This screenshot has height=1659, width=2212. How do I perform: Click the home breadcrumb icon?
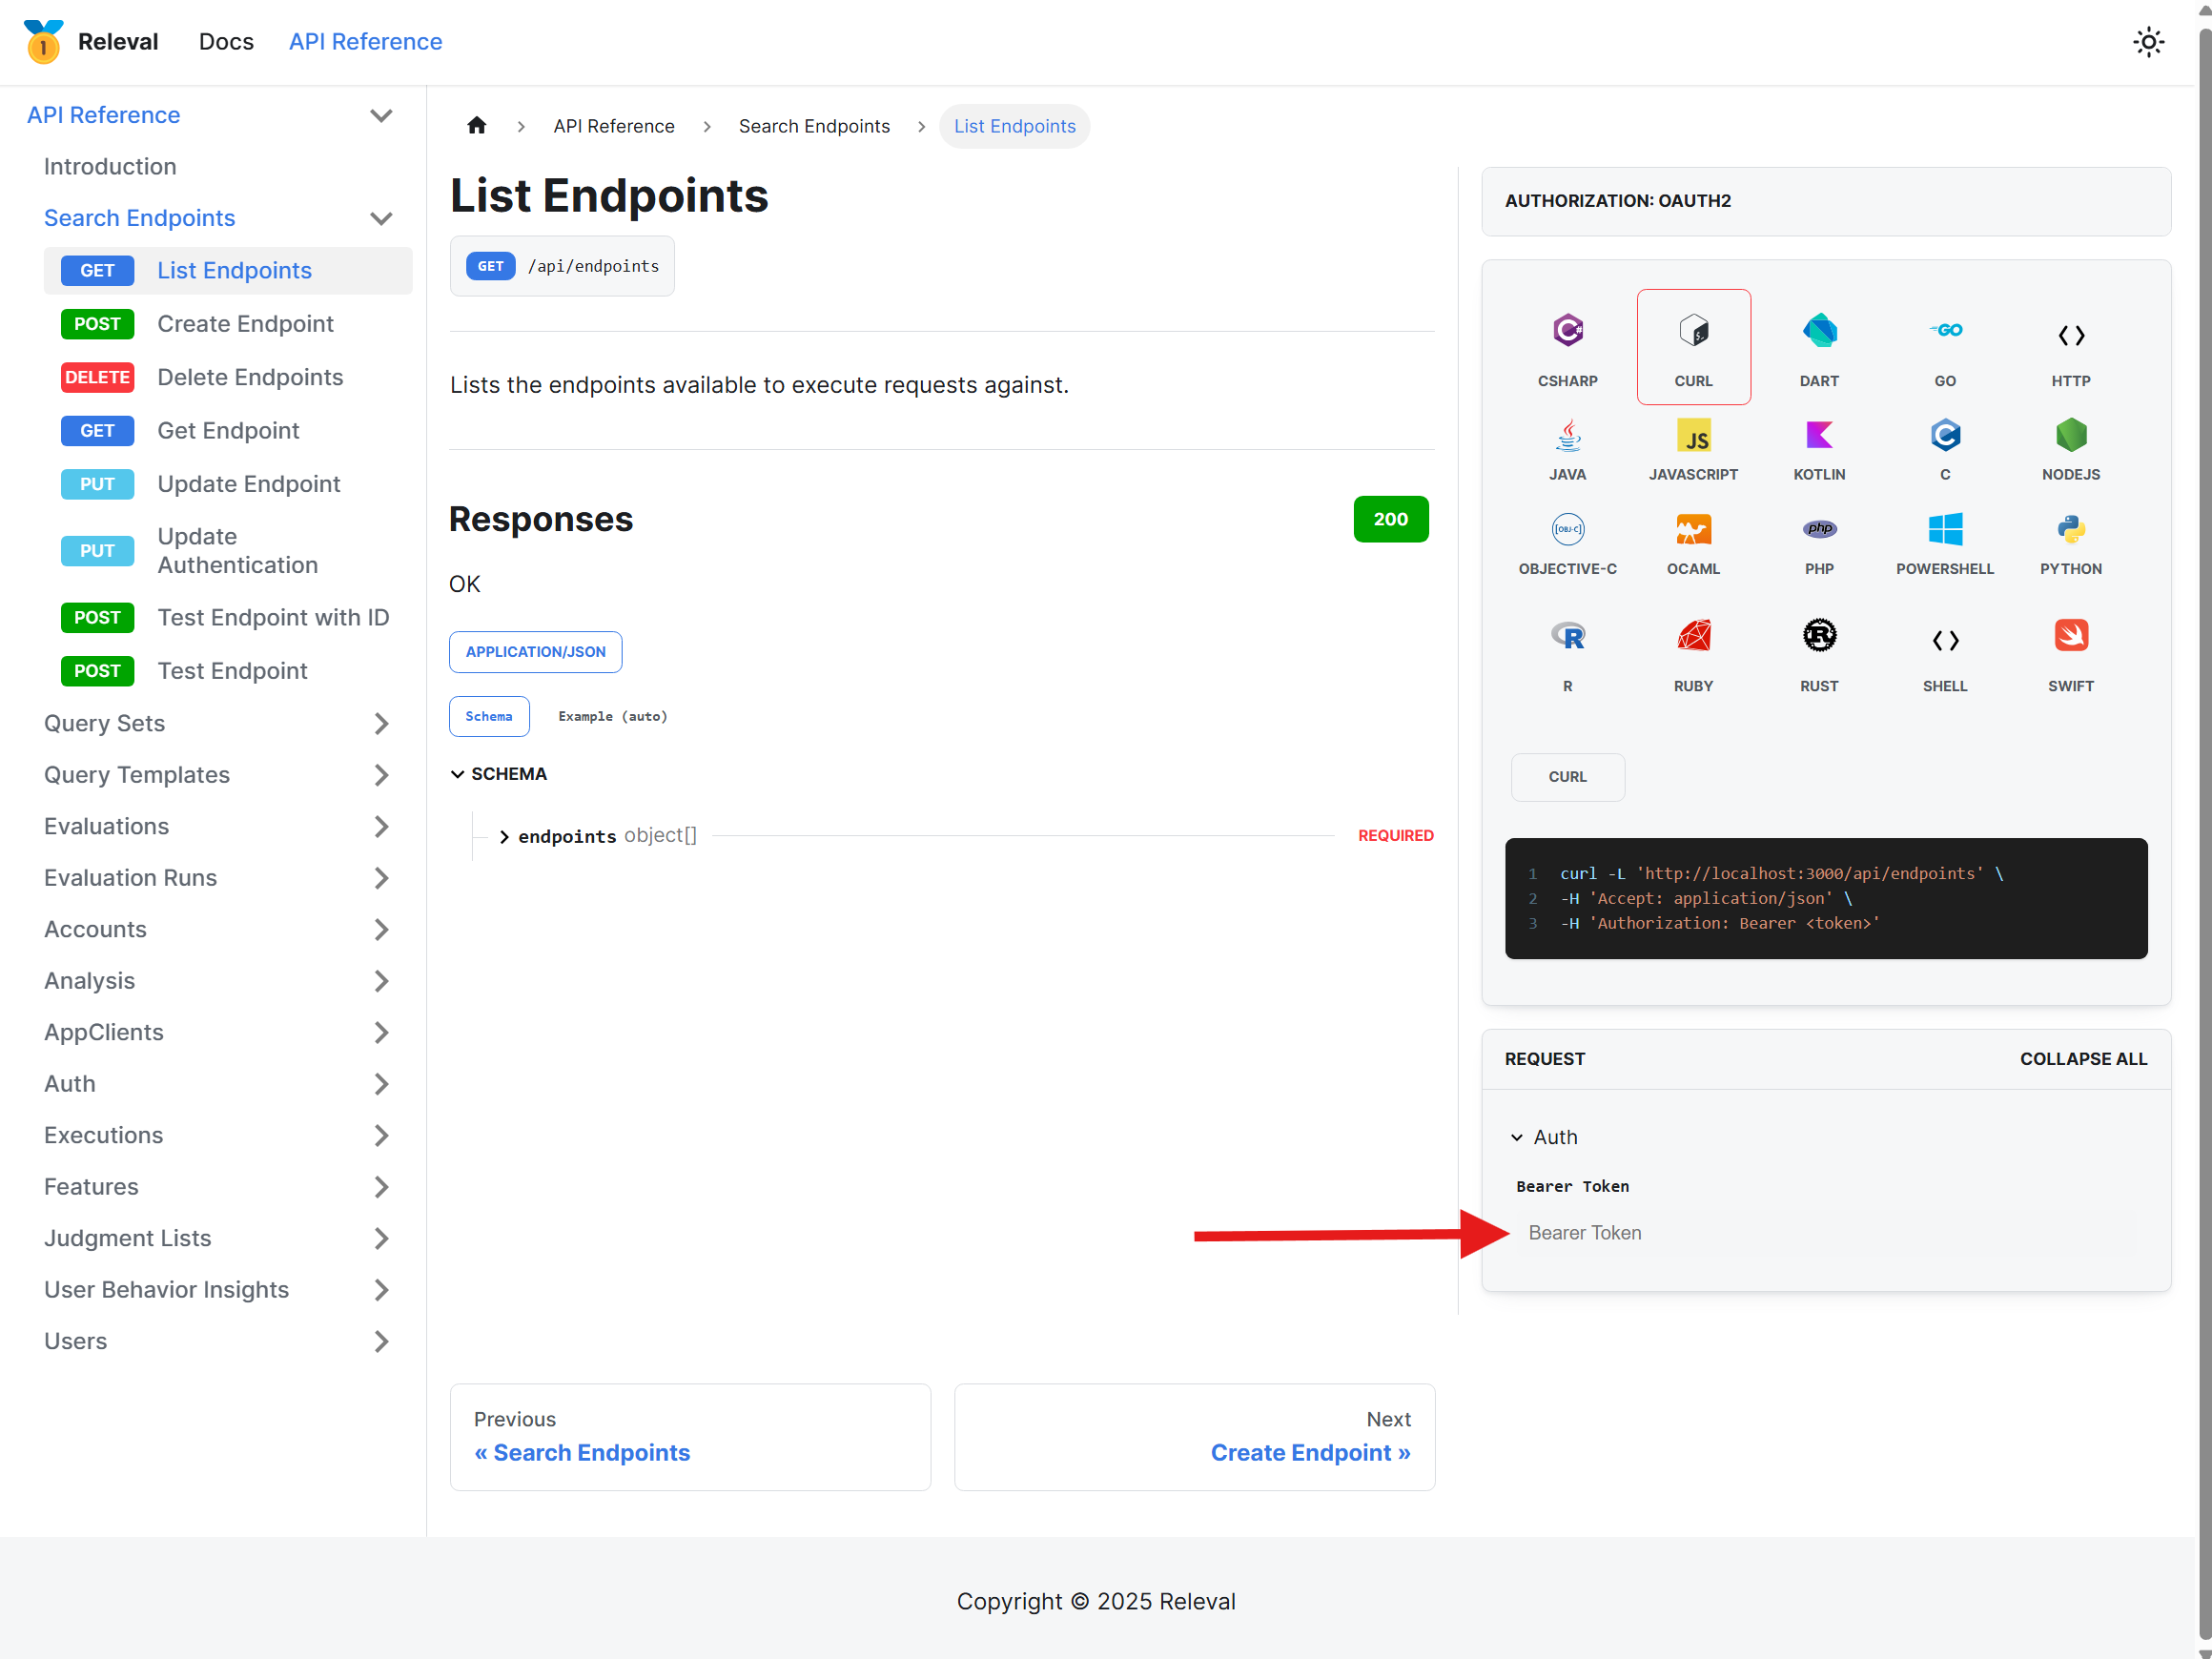click(x=477, y=126)
